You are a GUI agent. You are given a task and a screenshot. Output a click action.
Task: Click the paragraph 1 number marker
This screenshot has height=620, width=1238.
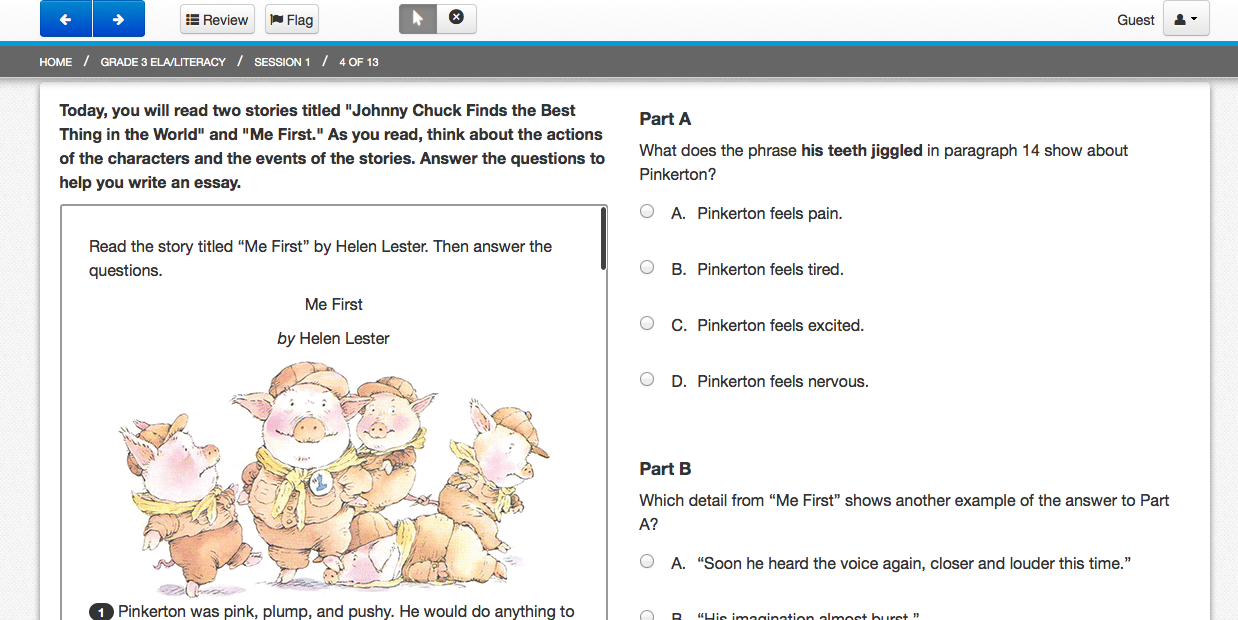(x=100, y=611)
